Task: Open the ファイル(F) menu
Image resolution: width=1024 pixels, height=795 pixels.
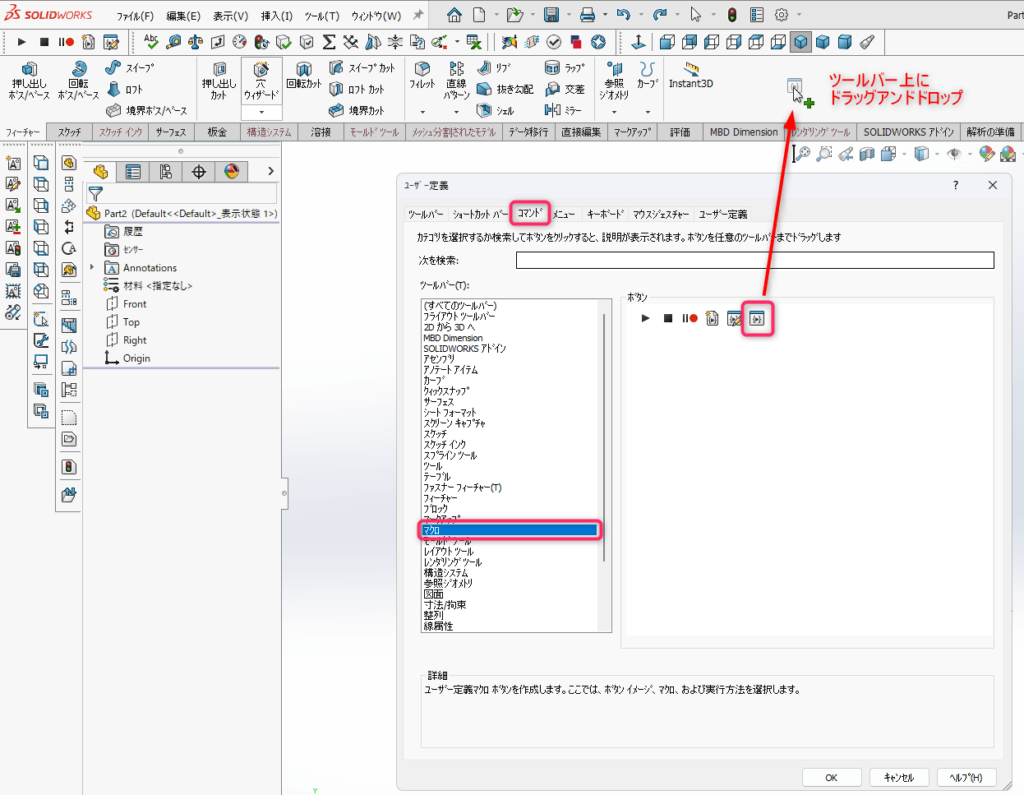Action: click(135, 16)
